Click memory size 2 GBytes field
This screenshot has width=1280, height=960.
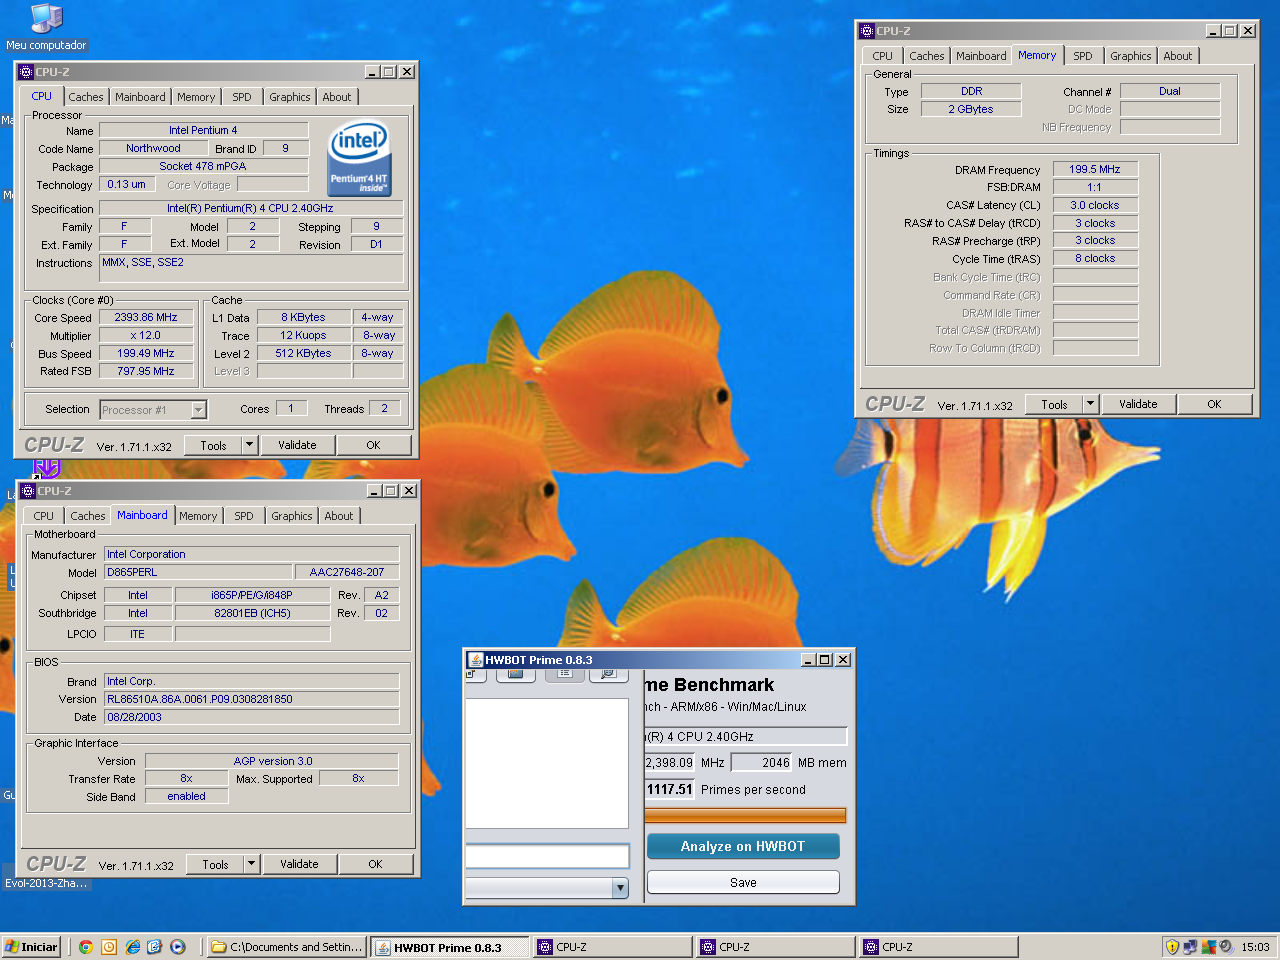coord(971,109)
